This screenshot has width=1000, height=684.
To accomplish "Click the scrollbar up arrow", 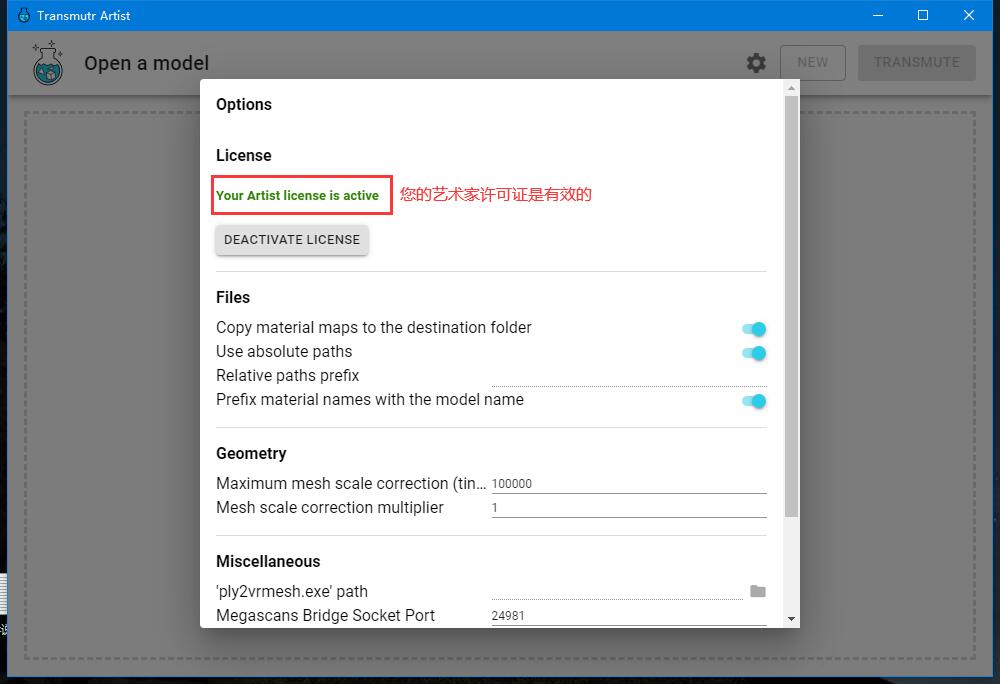I will (791, 88).
